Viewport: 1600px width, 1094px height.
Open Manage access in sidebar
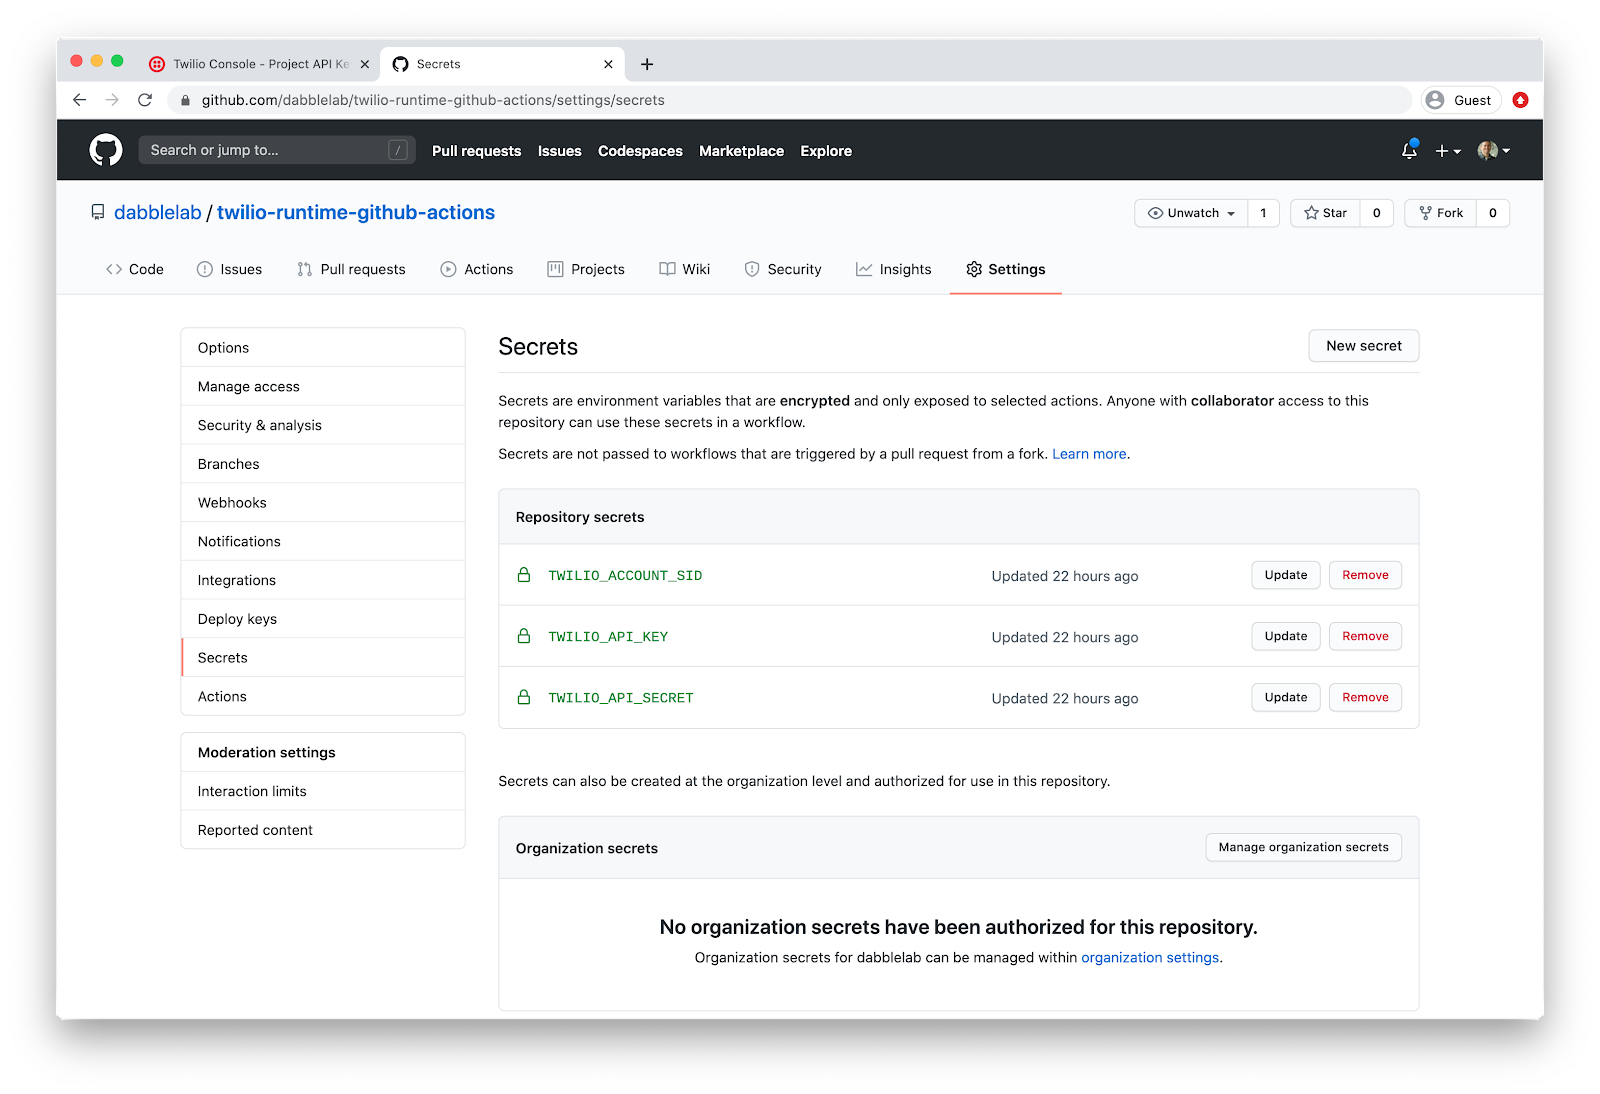323,386
